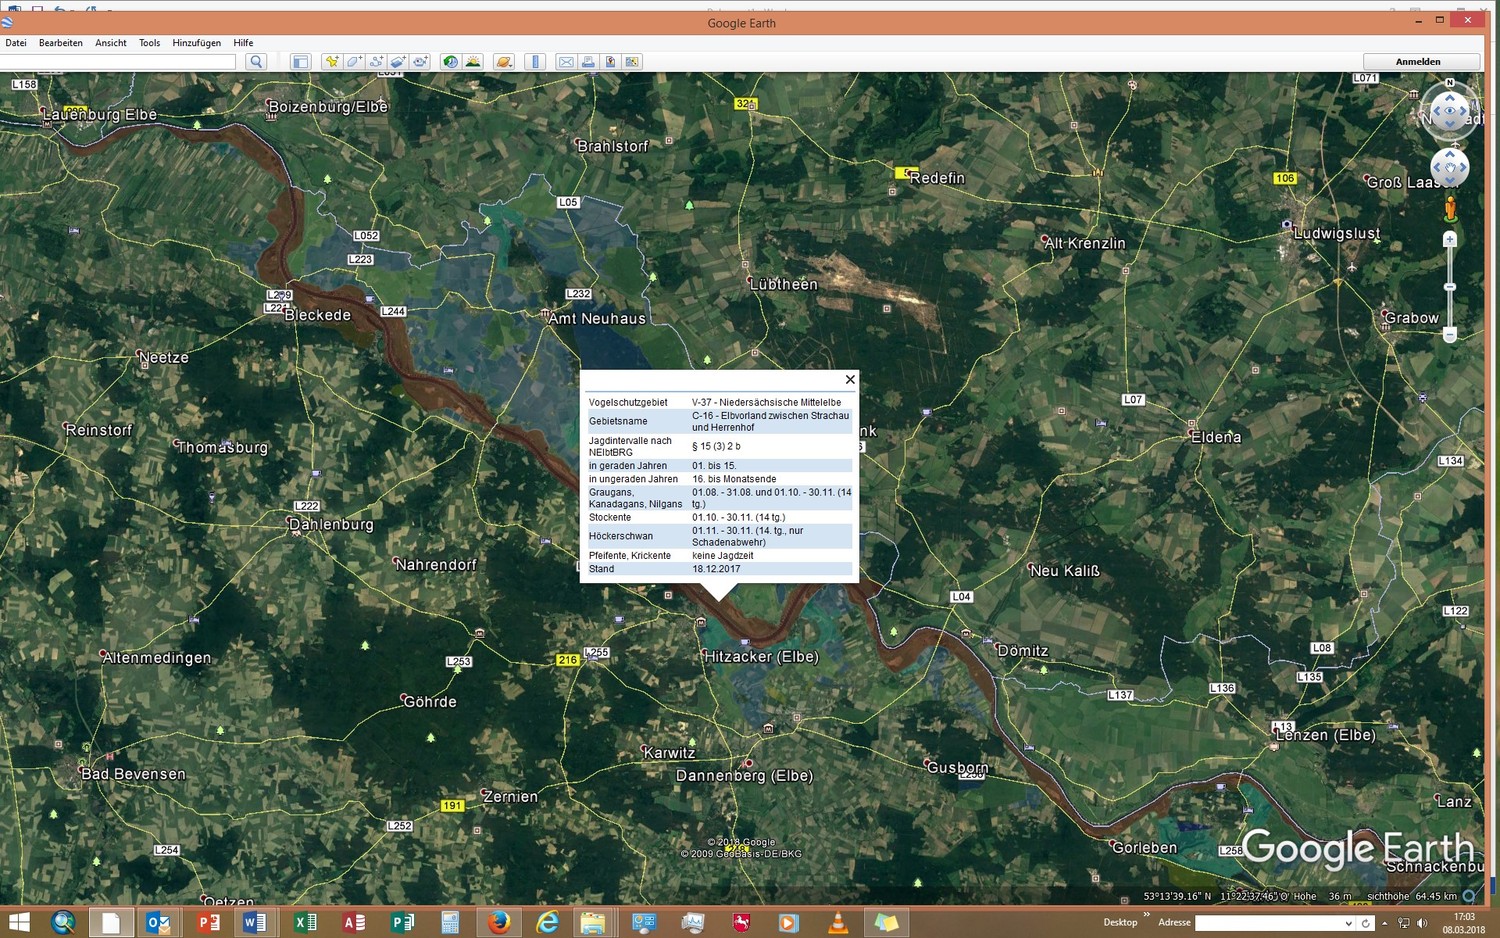
Task: Add an image overlay
Action: click(398, 62)
